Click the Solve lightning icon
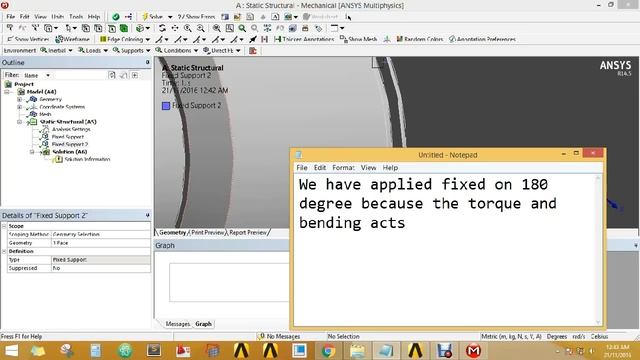 tap(144, 17)
